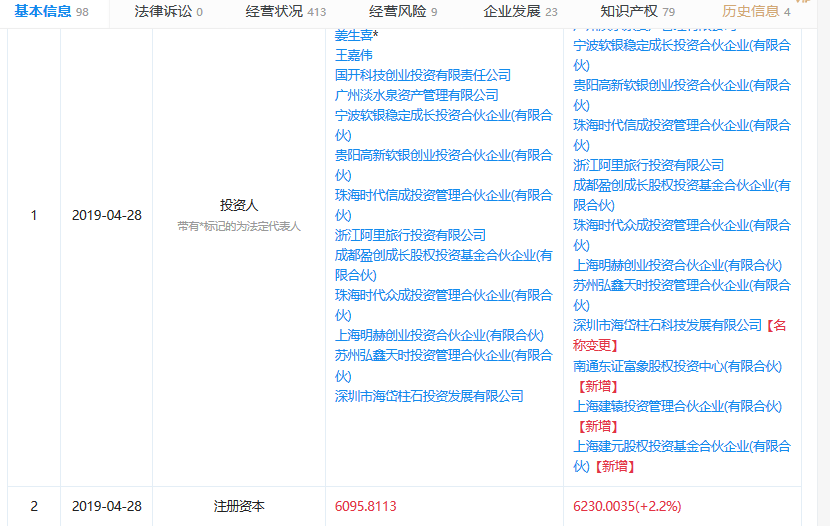Open 珠海时代众成投资管理合伙企业 in before-change column
Screen dimensions: 830x526
(x=444, y=305)
